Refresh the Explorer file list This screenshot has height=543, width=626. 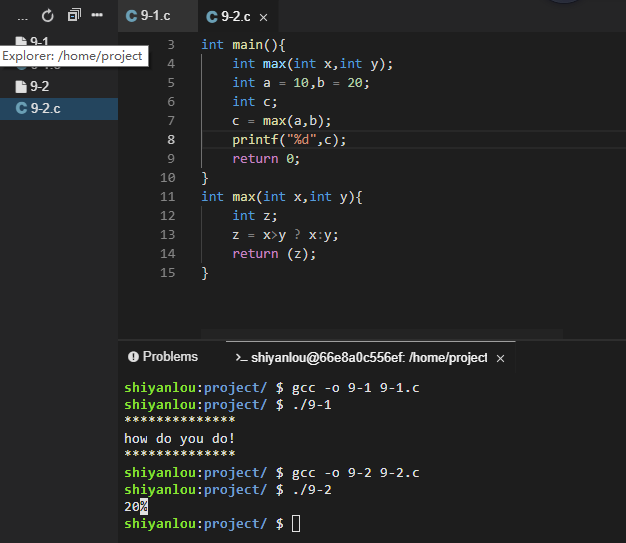click(x=48, y=16)
